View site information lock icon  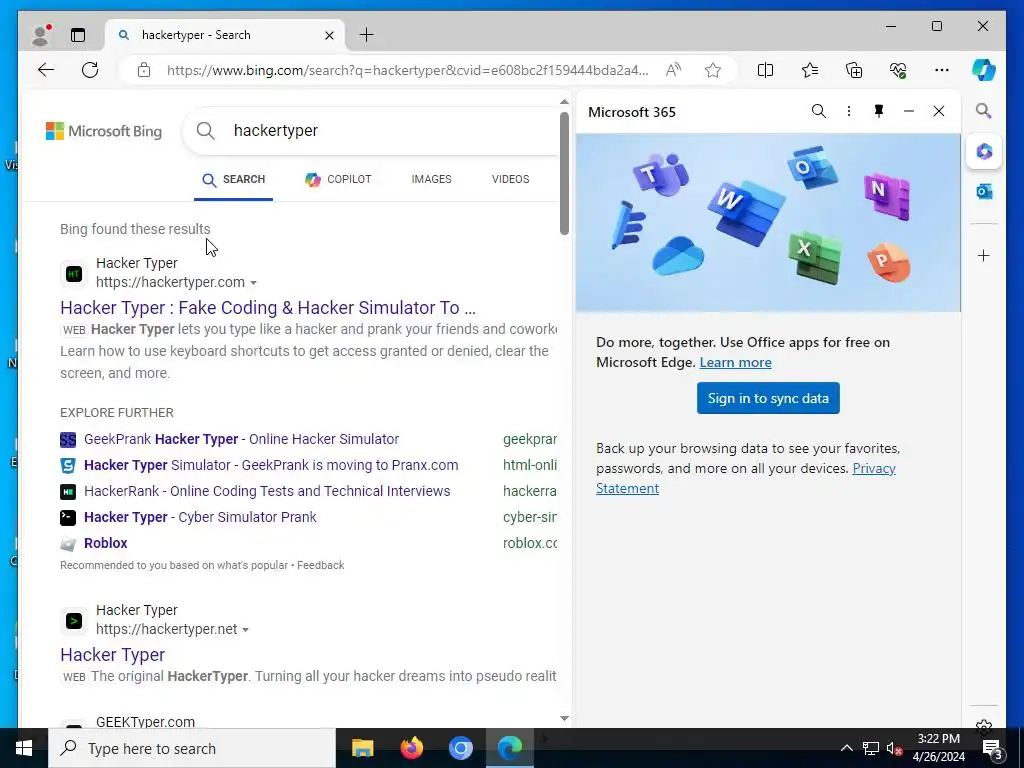[144, 70]
